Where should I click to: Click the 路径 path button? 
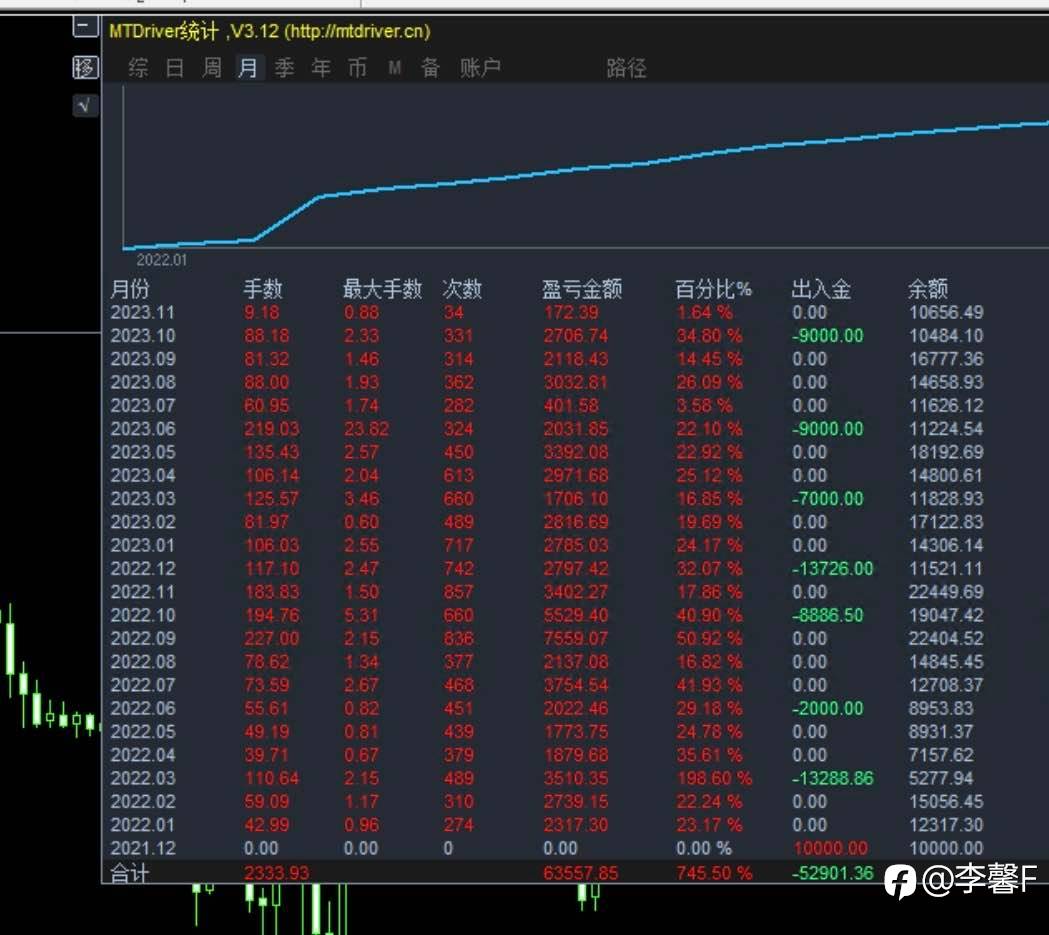click(x=626, y=68)
